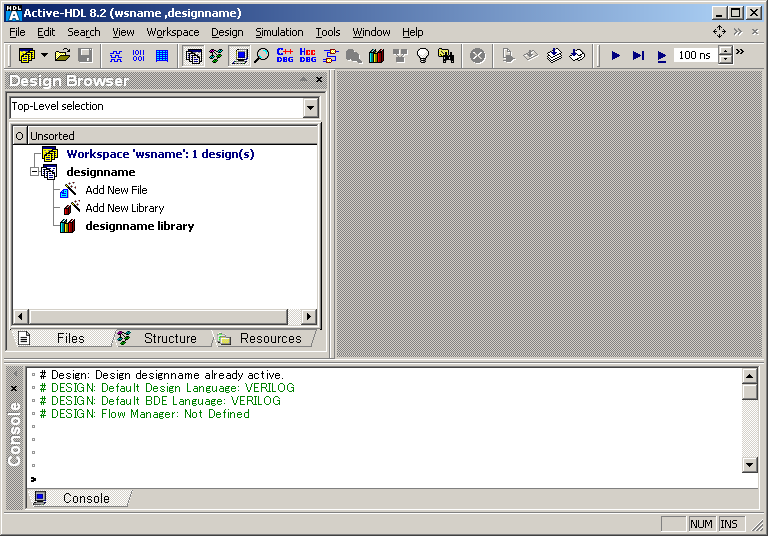The image size is (768, 536).
Task: Click the grayed stacked-layers toolbar icon
Action: pyautogui.click(x=531, y=56)
